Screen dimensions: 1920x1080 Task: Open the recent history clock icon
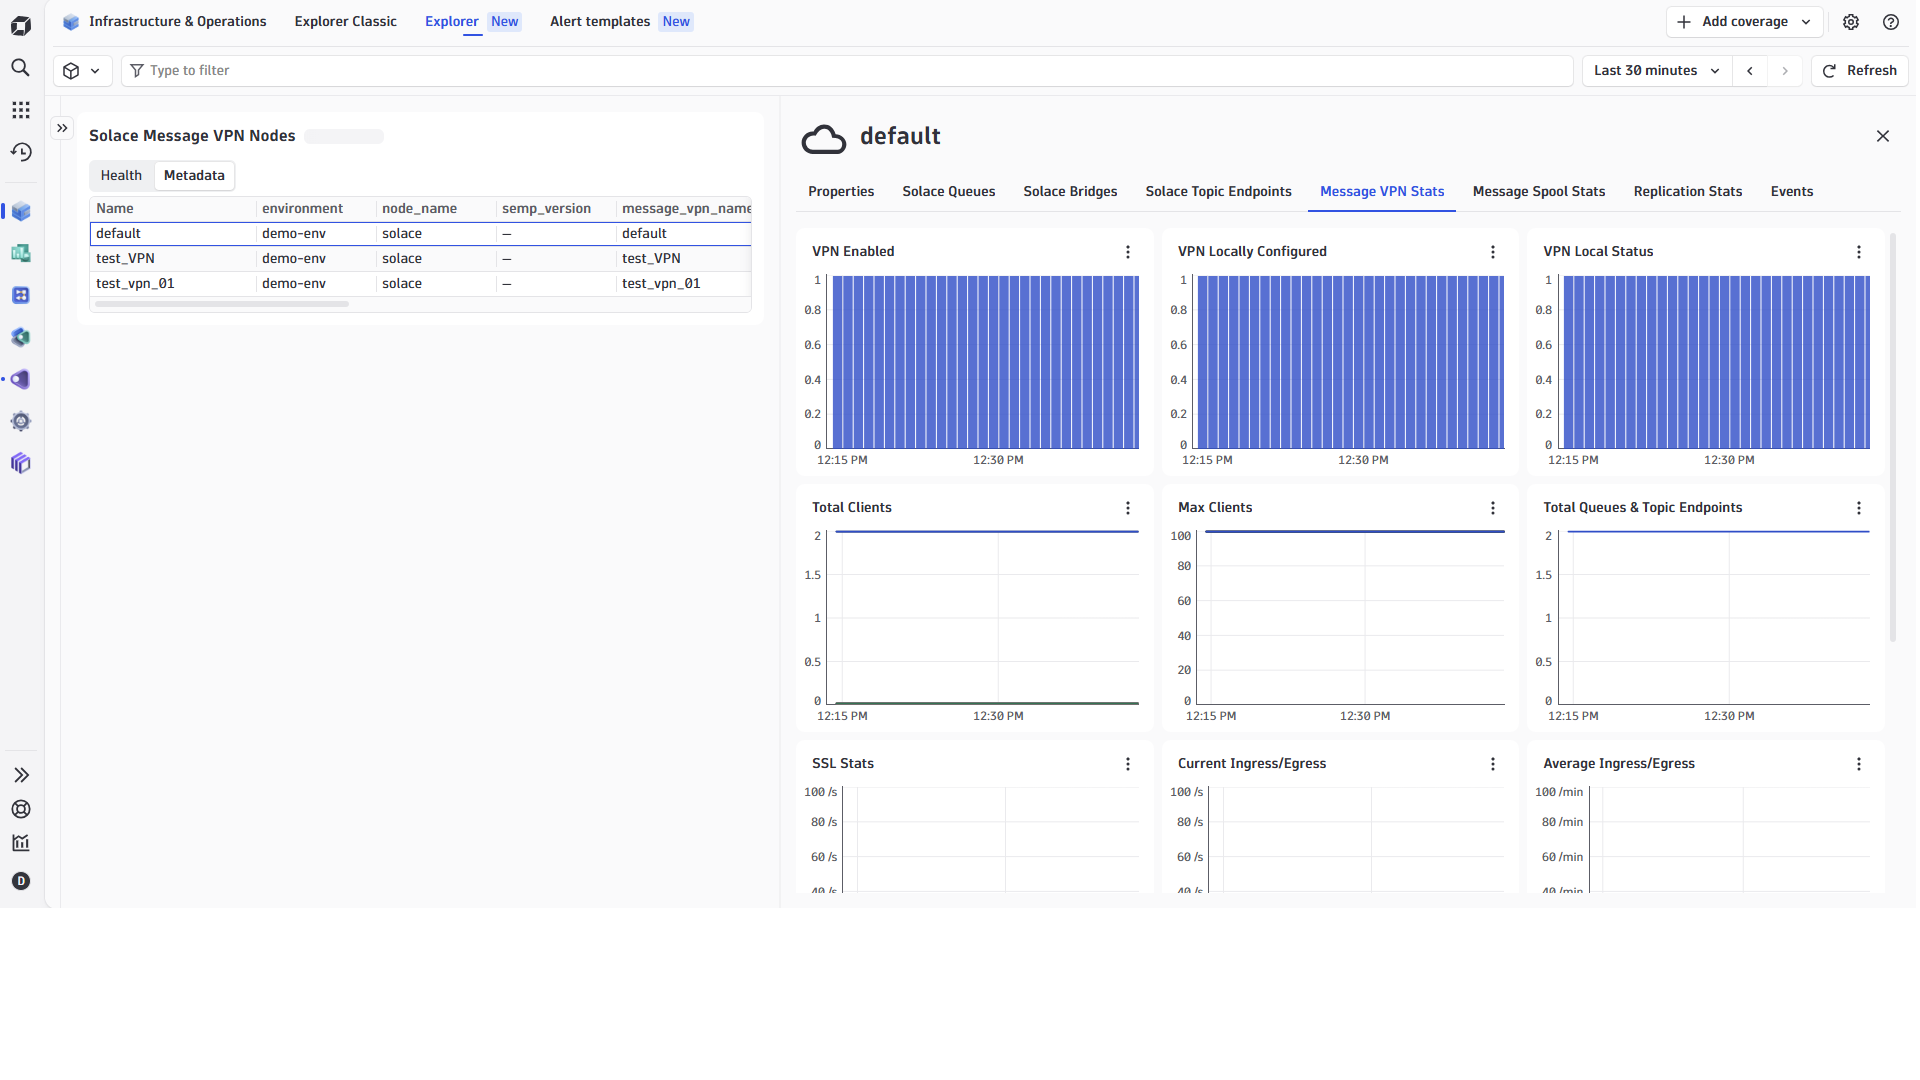click(21, 152)
